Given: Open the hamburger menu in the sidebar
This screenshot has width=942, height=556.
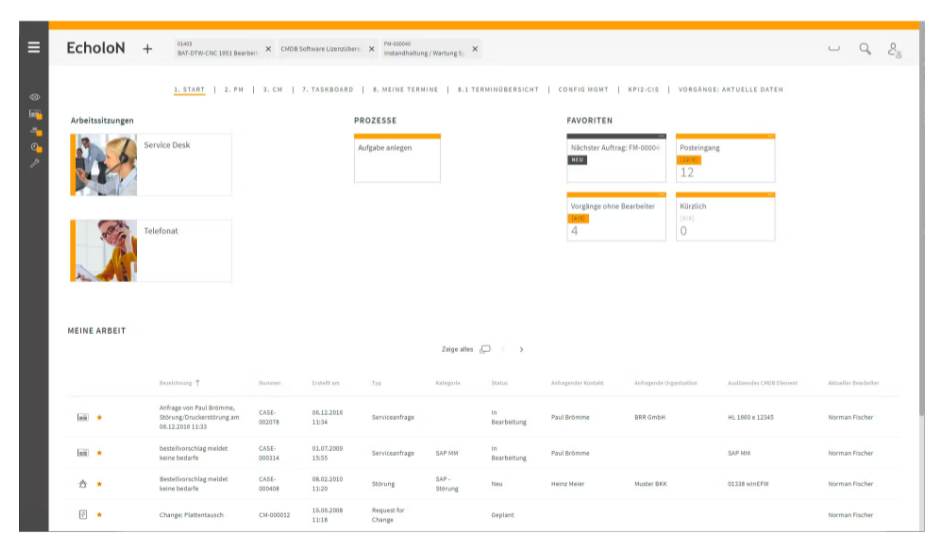Looking at the screenshot, I should 34,47.
